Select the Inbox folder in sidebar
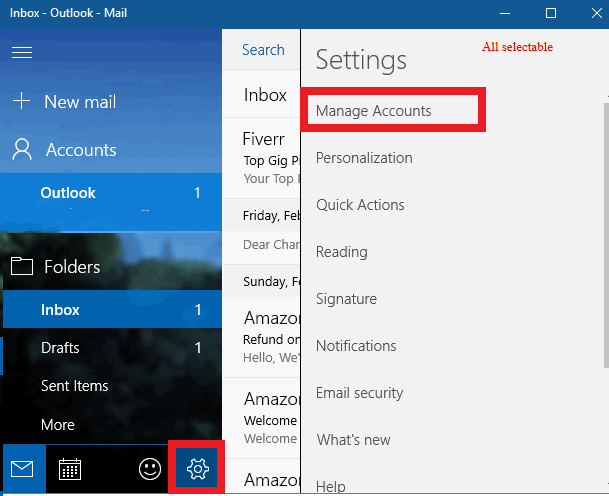Image resolution: width=609 pixels, height=496 pixels. 113,309
